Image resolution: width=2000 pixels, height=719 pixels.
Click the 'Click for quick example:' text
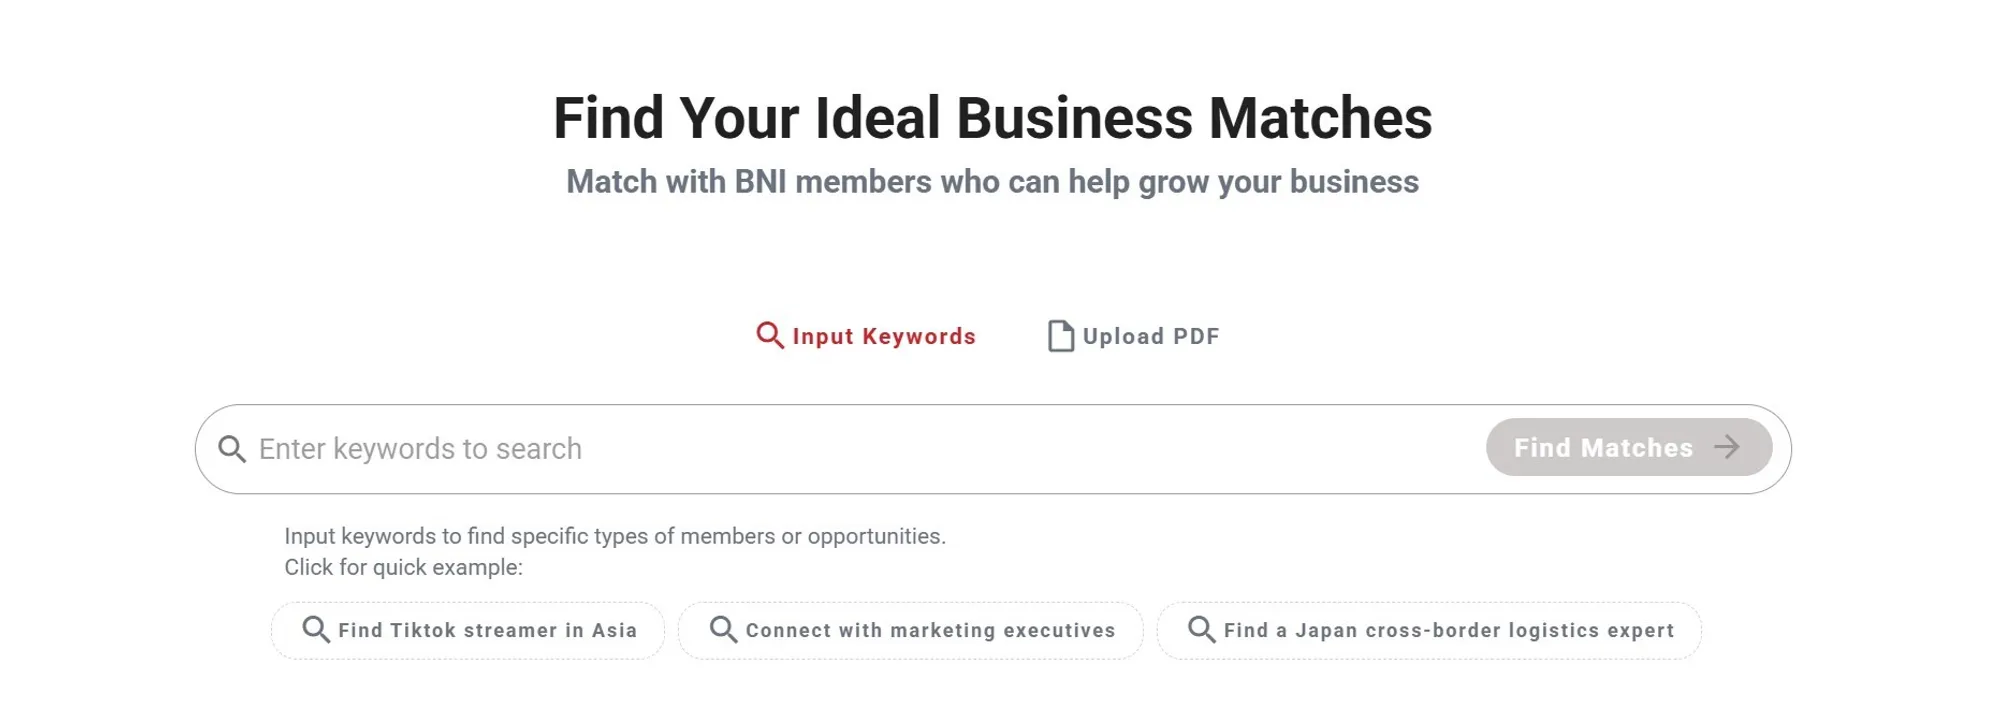(403, 567)
